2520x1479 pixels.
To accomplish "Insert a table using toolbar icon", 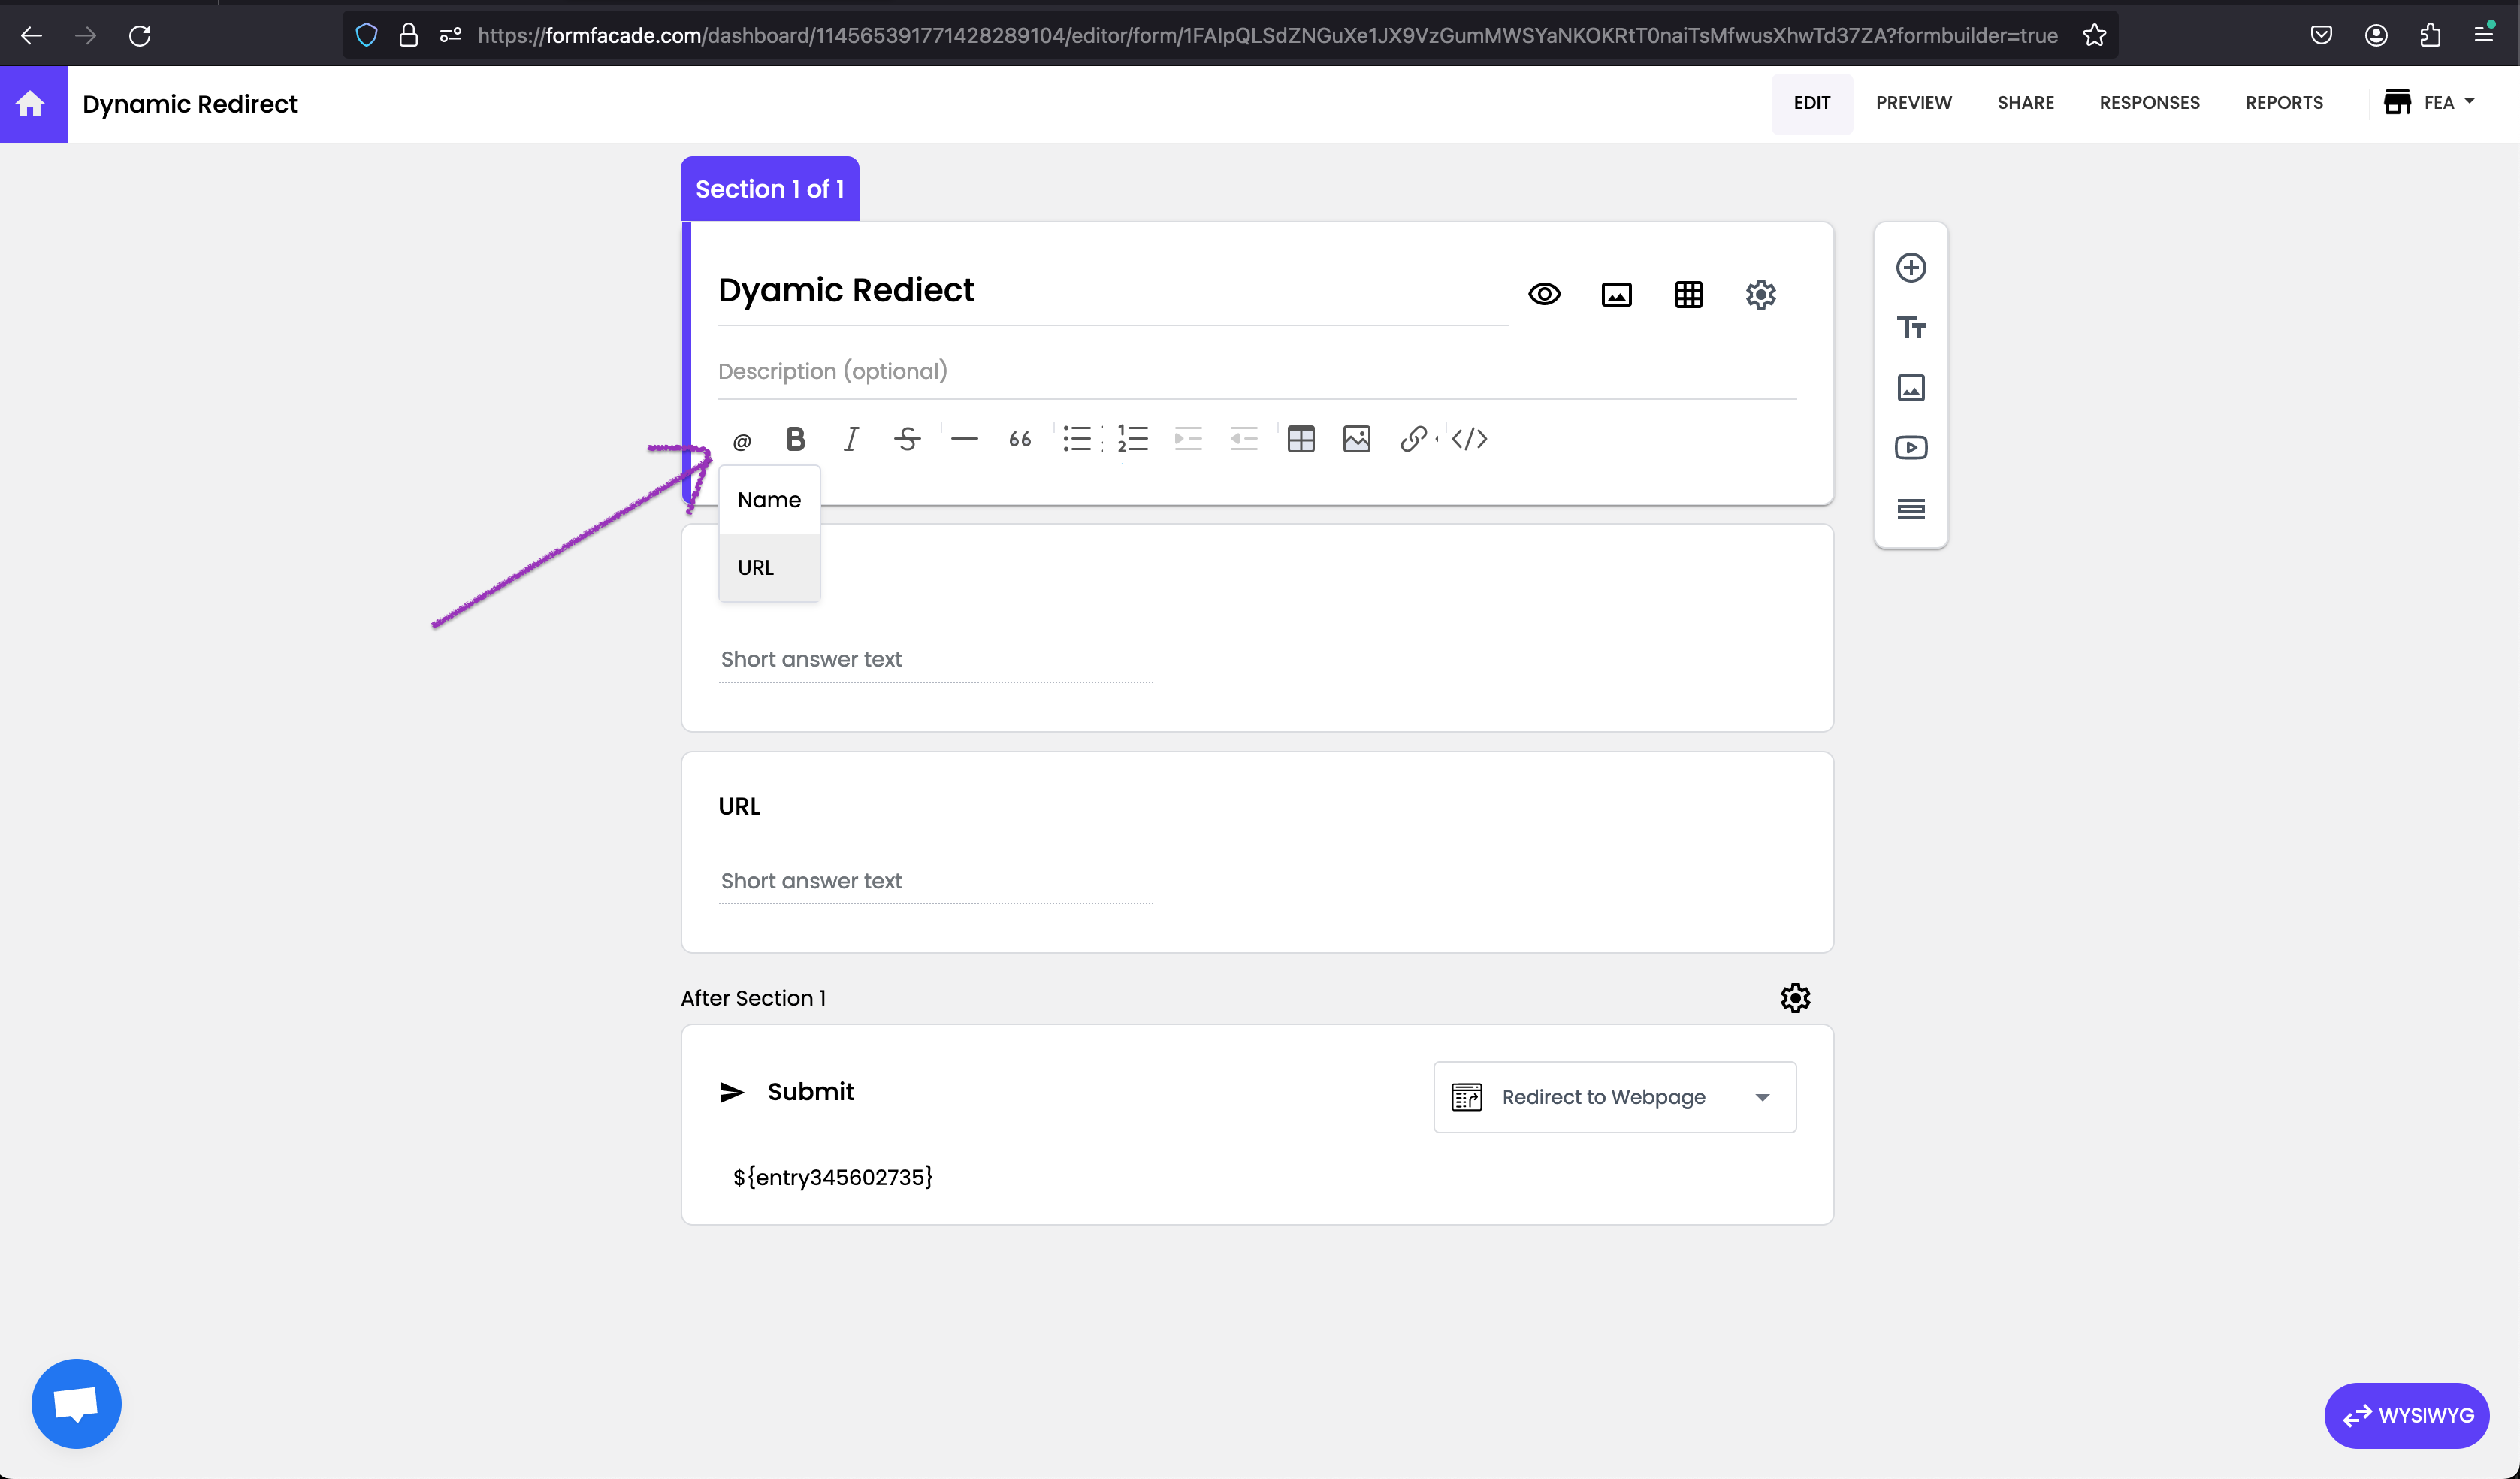I will [x=1300, y=439].
